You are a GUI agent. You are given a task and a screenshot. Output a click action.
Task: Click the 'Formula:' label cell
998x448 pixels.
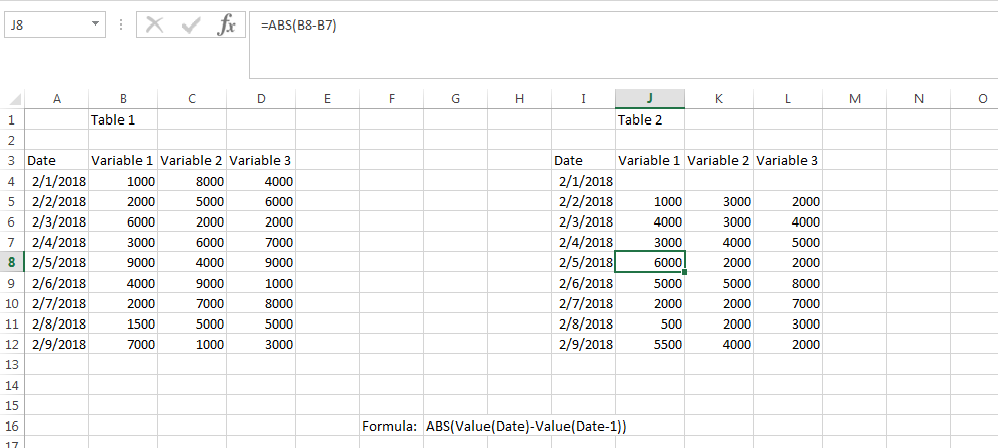tap(391, 426)
